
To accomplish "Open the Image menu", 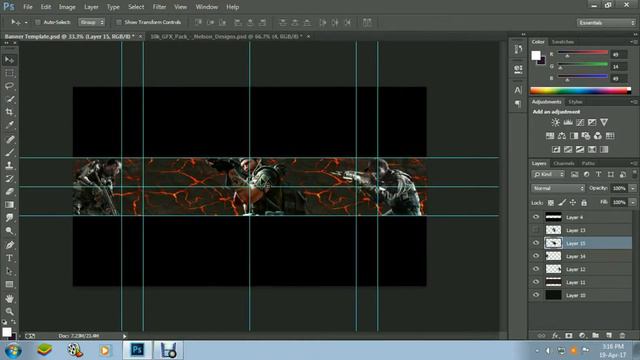I will (67, 7).
